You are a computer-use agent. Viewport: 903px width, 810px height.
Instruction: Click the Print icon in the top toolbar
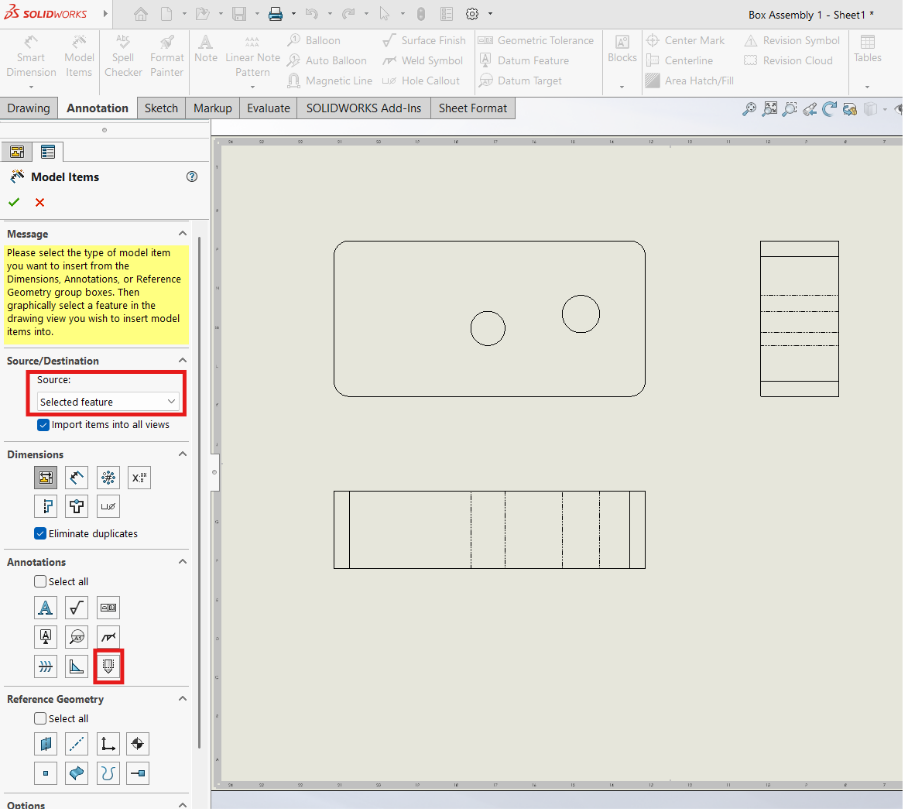(x=275, y=14)
